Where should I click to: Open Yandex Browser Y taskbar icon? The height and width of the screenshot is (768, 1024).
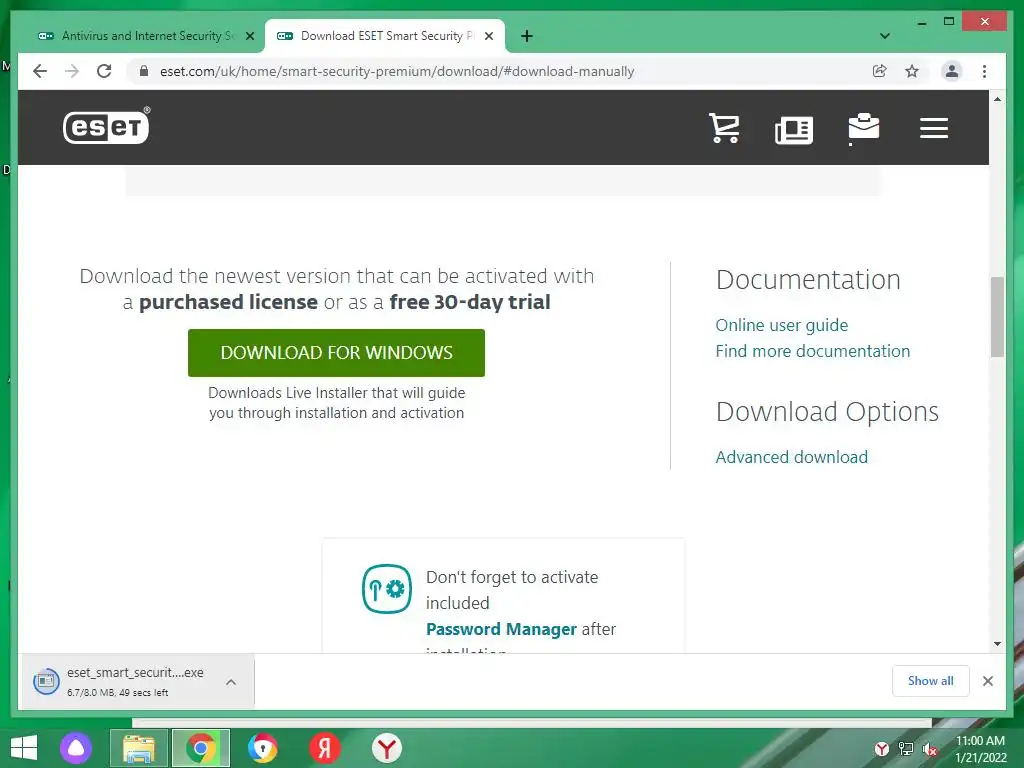pos(387,748)
